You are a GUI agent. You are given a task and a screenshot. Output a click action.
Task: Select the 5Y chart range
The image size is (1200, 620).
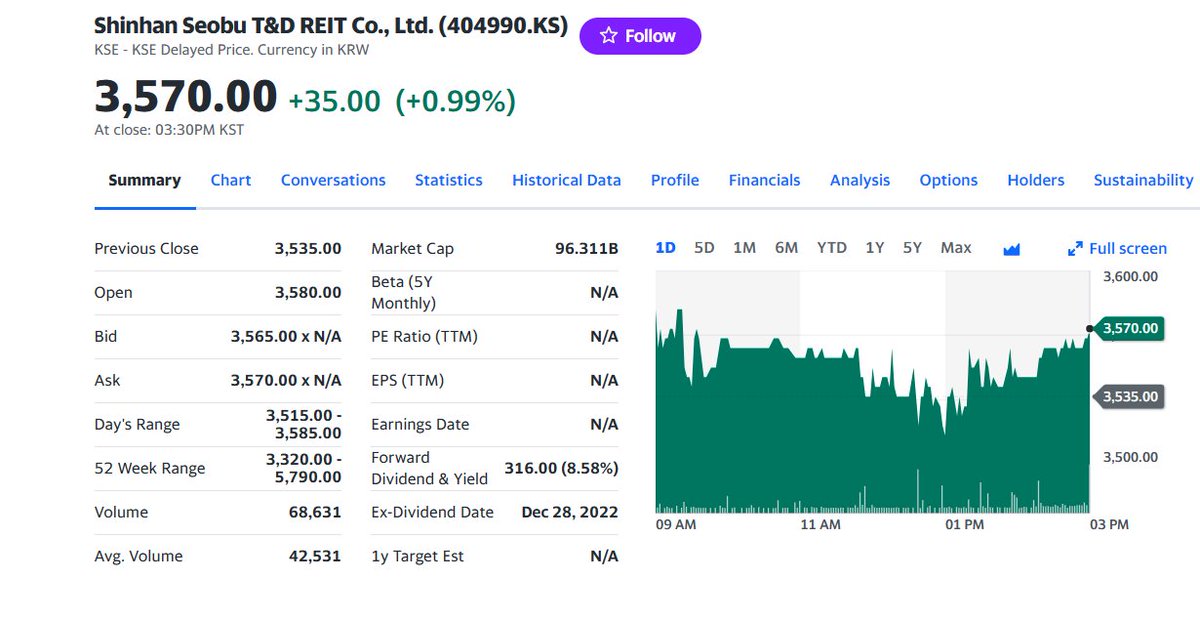click(x=912, y=248)
